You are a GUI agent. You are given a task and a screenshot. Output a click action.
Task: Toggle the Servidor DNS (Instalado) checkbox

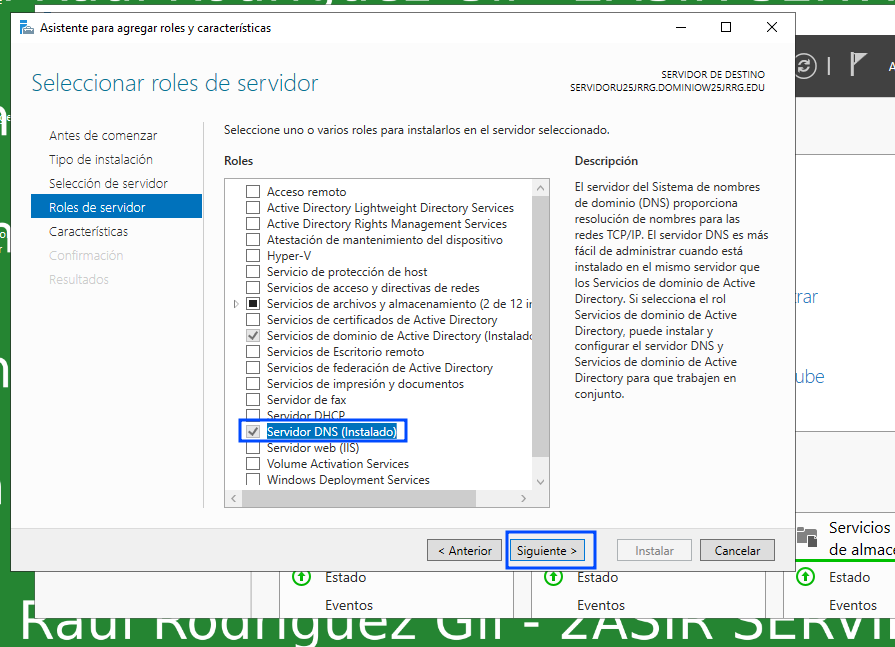pyautogui.click(x=253, y=432)
